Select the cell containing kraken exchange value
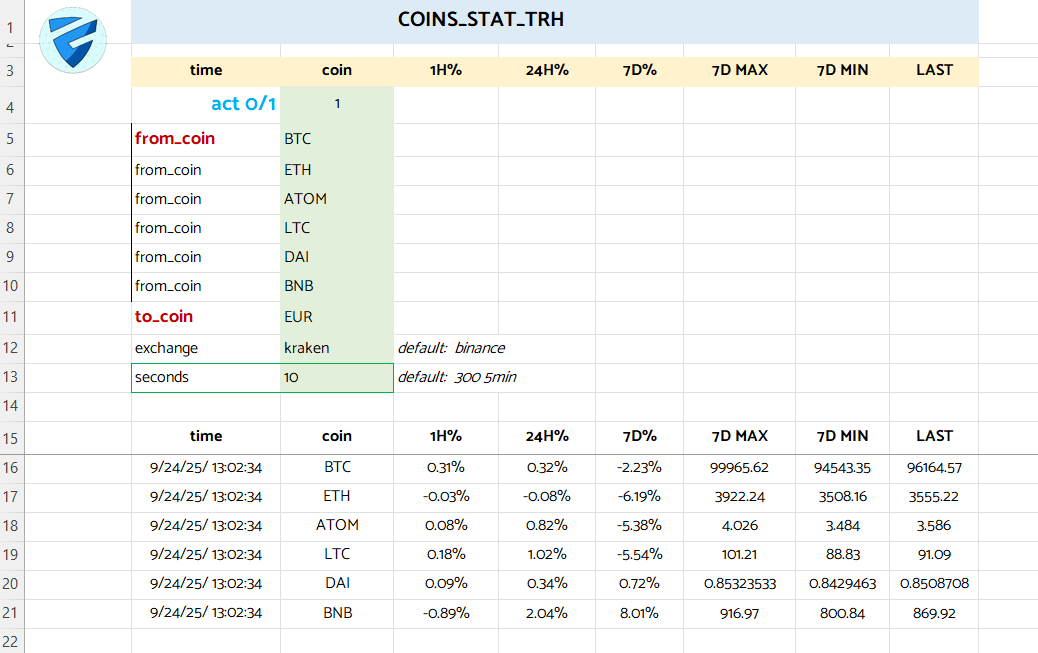Viewport: 1038px width, 653px height. (x=337, y=348)
